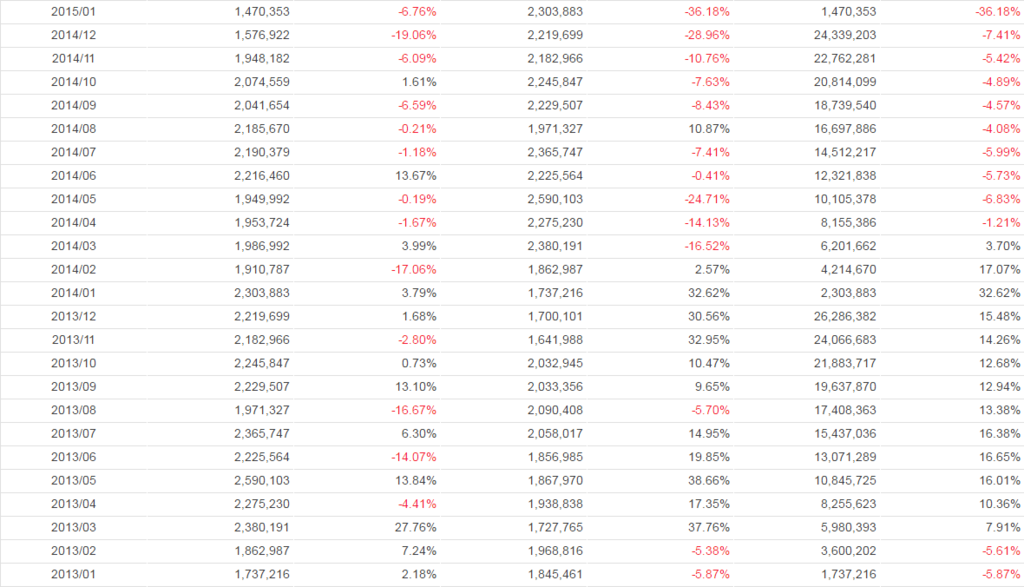Click the cell showing 26,286,382

[840, 317]
